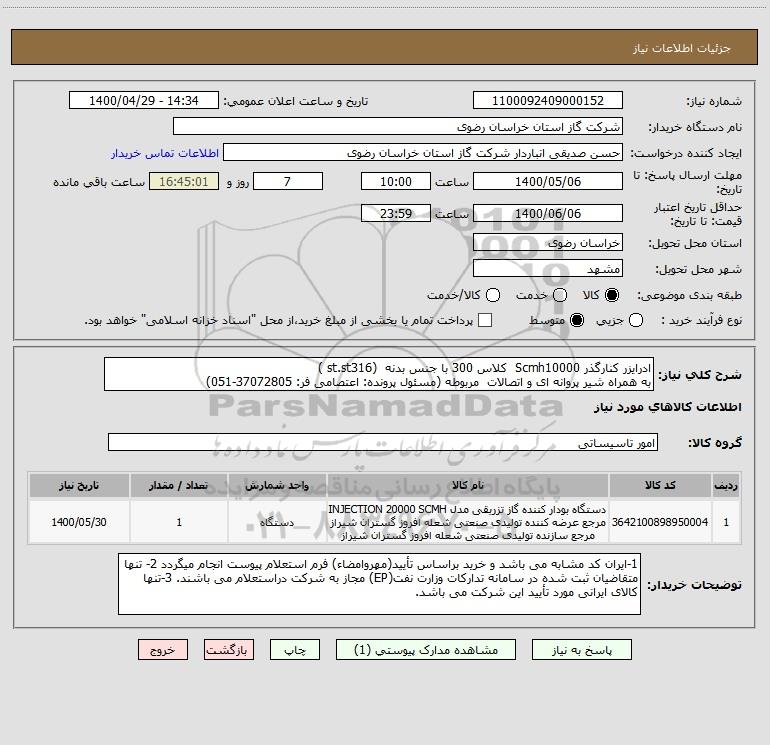Screen dimensions: 770x745
Task: Click the 'نام کالا' column header
Action: click(468, 485)
